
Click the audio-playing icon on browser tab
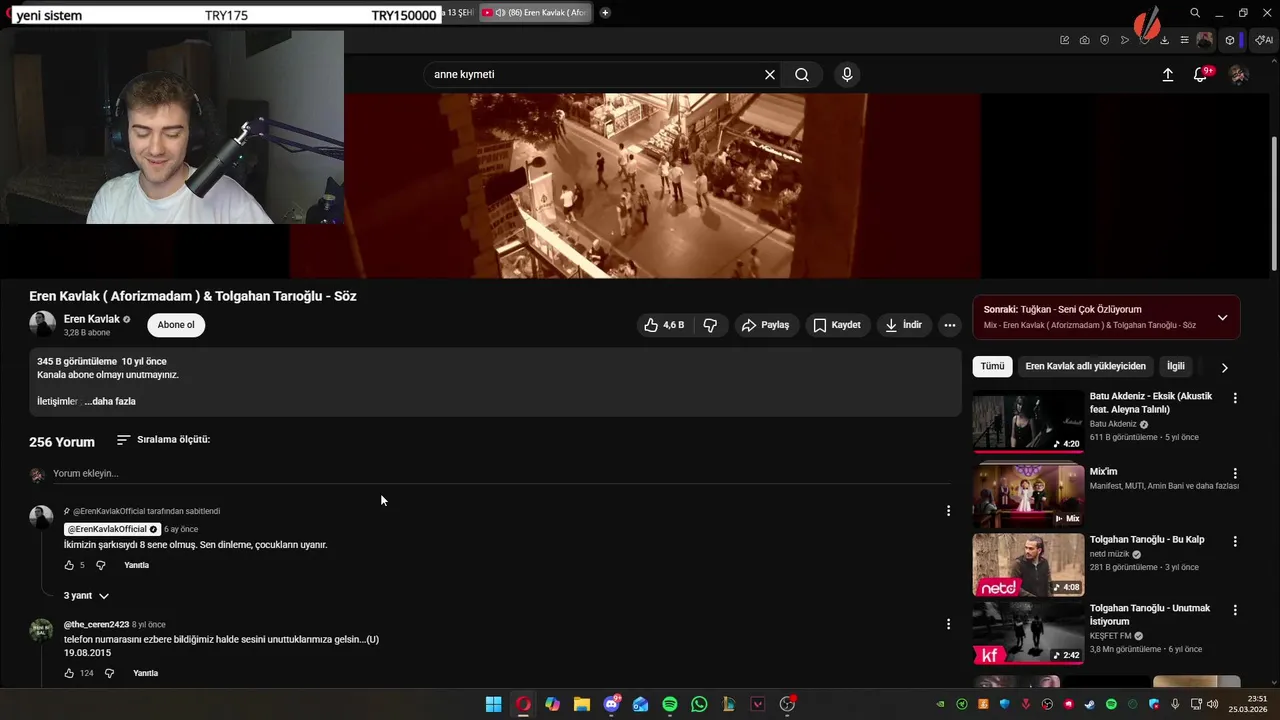point(499,13)
